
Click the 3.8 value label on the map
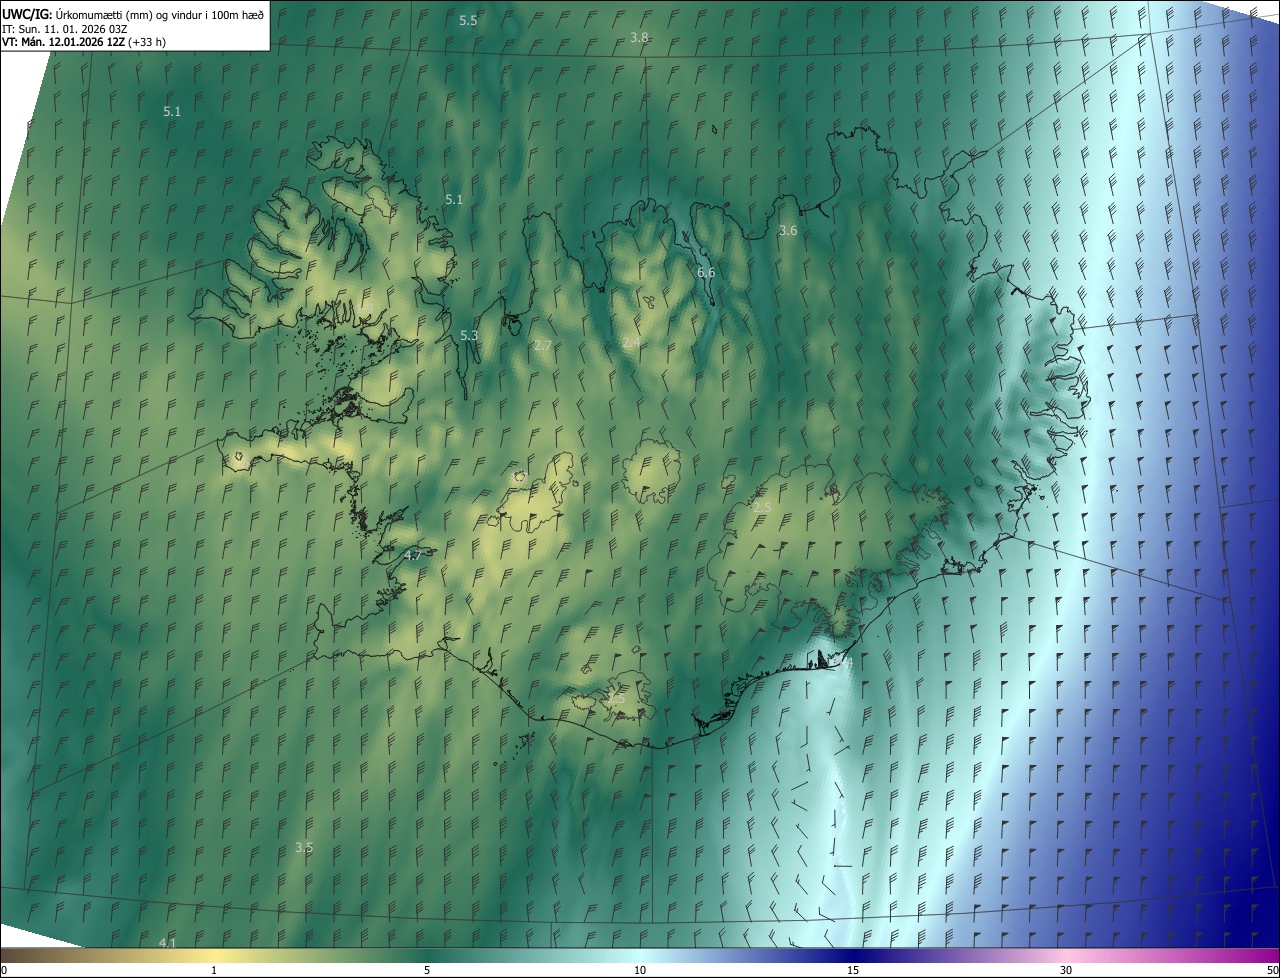point(640,37)
